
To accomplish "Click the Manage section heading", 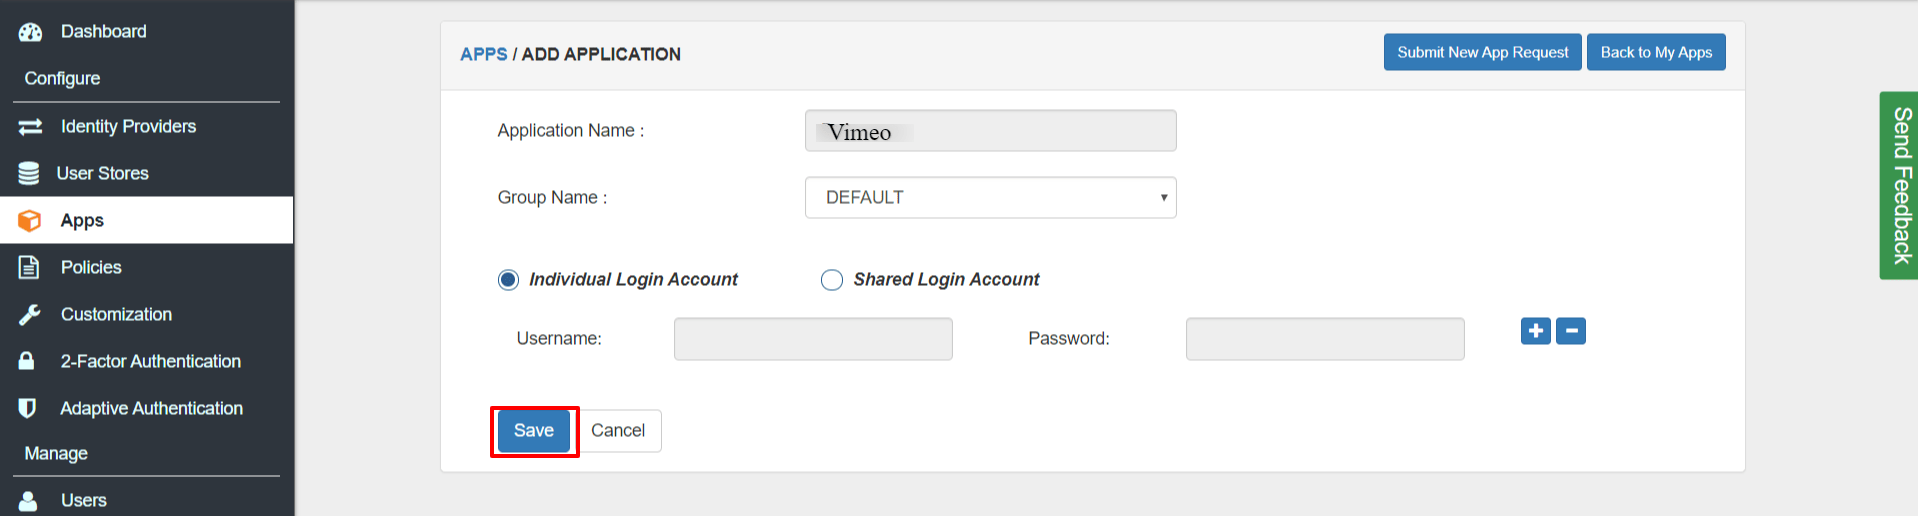I will pos(56,454).
